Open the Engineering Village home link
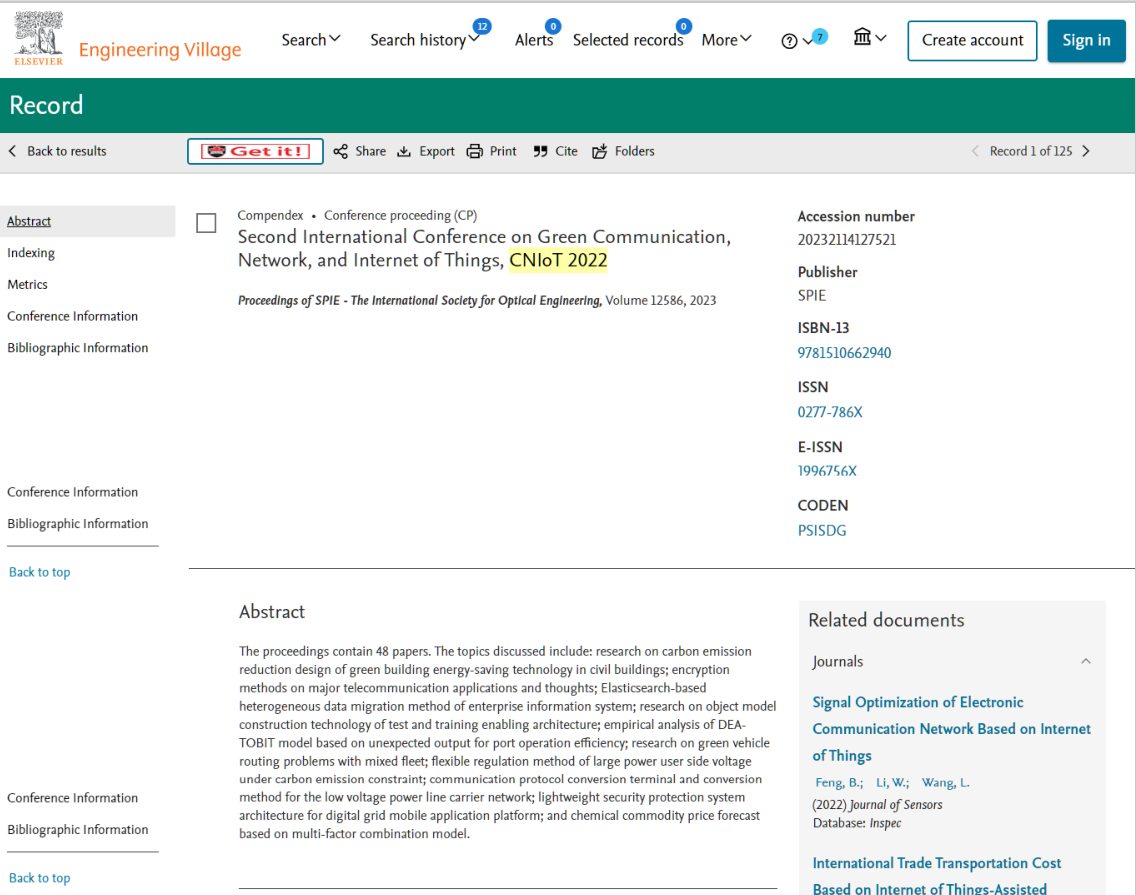1136x895 pixels. [x=160, y=49]
